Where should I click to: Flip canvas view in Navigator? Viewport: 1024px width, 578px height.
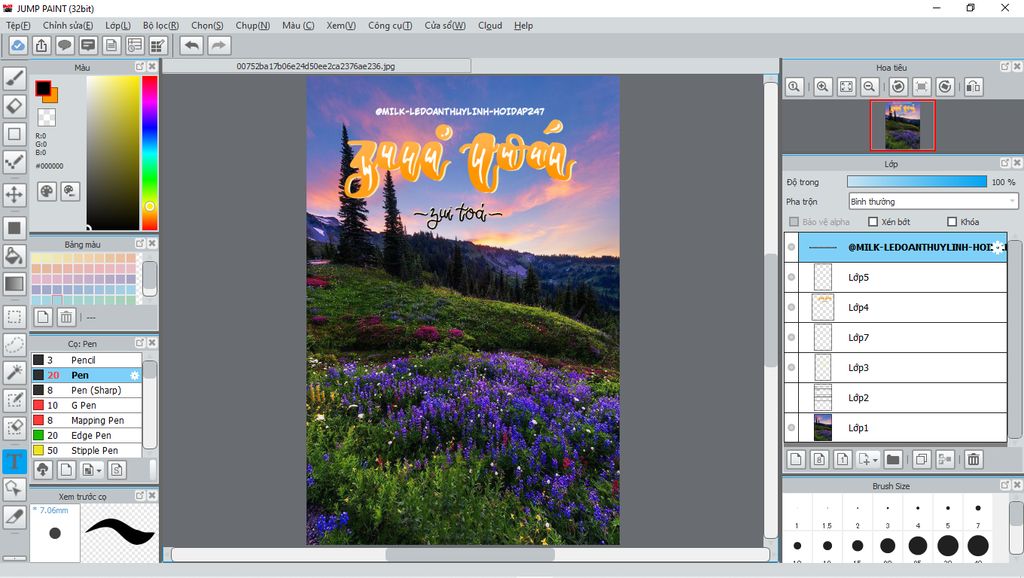pos(974,86)
